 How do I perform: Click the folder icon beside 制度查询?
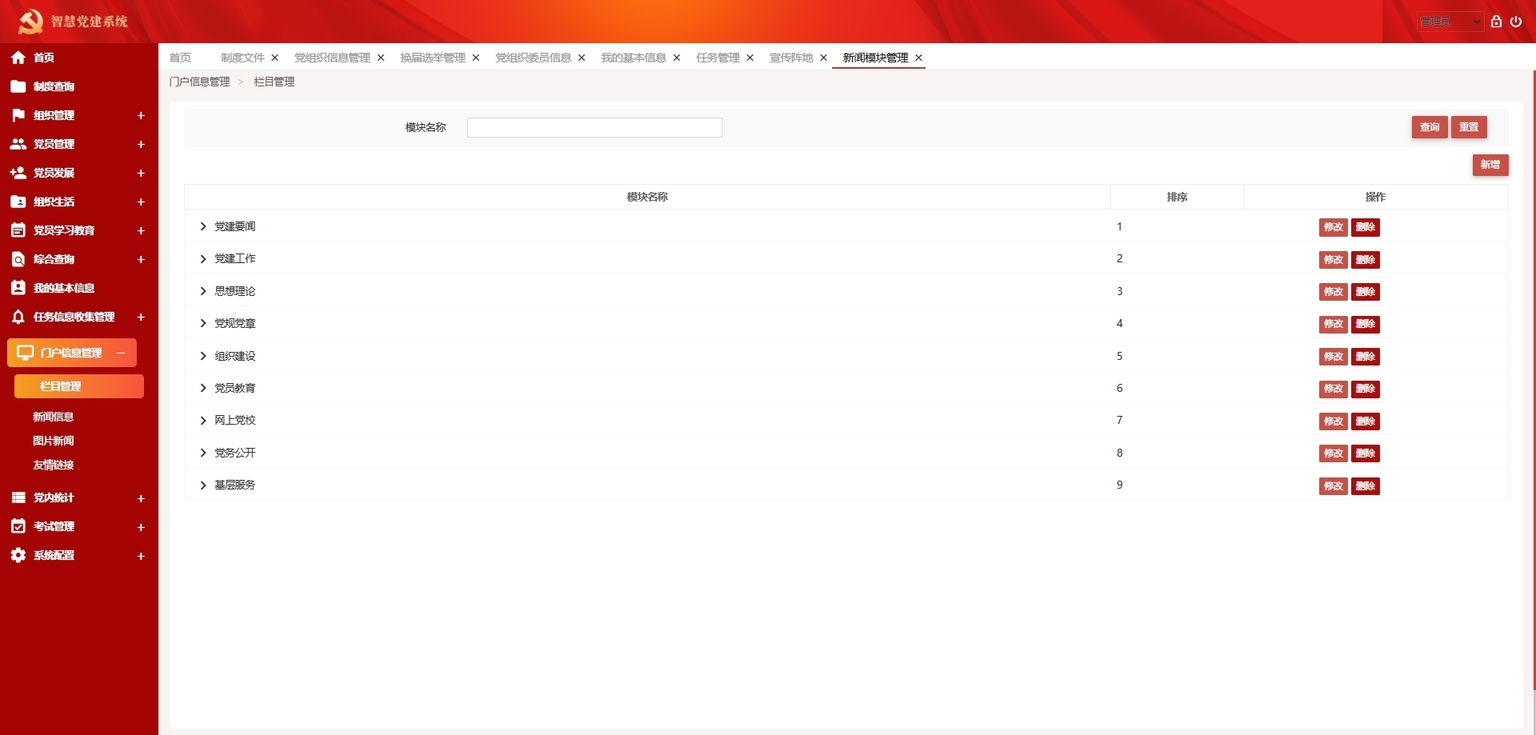point(18,87)
